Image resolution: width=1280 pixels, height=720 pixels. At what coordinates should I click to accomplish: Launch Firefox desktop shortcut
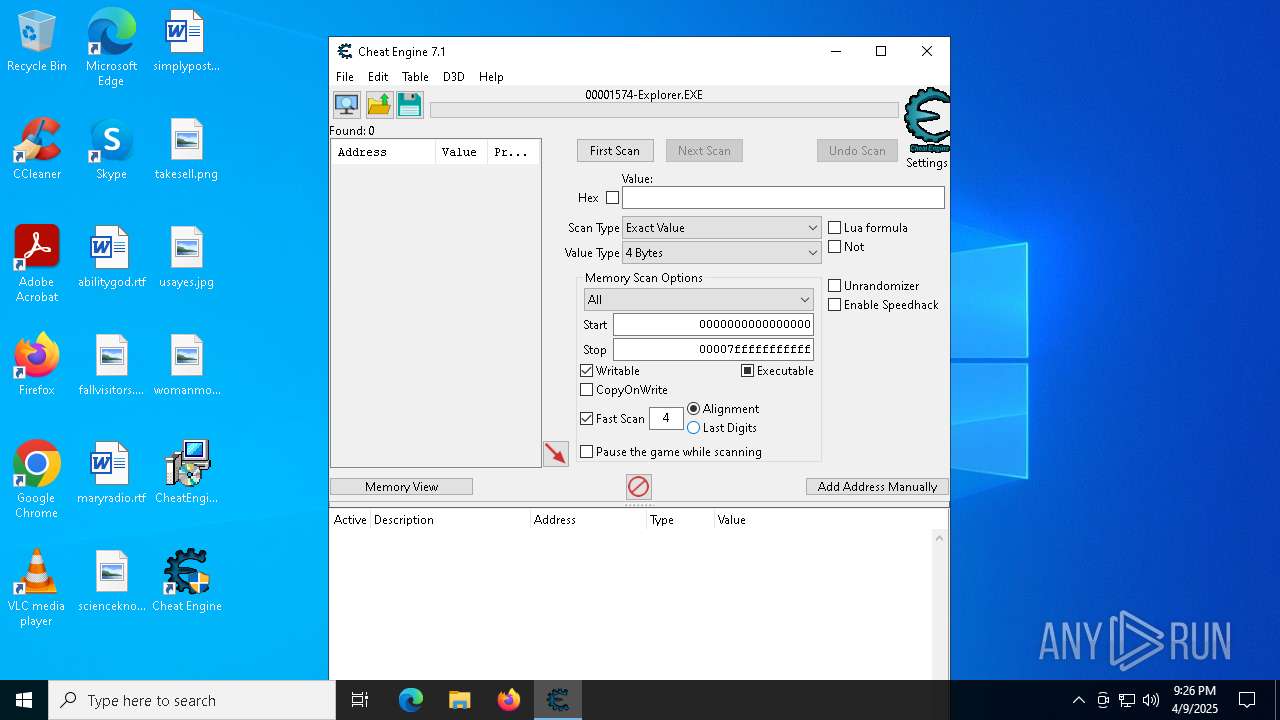pyautogui.click(x=37, y=366)
